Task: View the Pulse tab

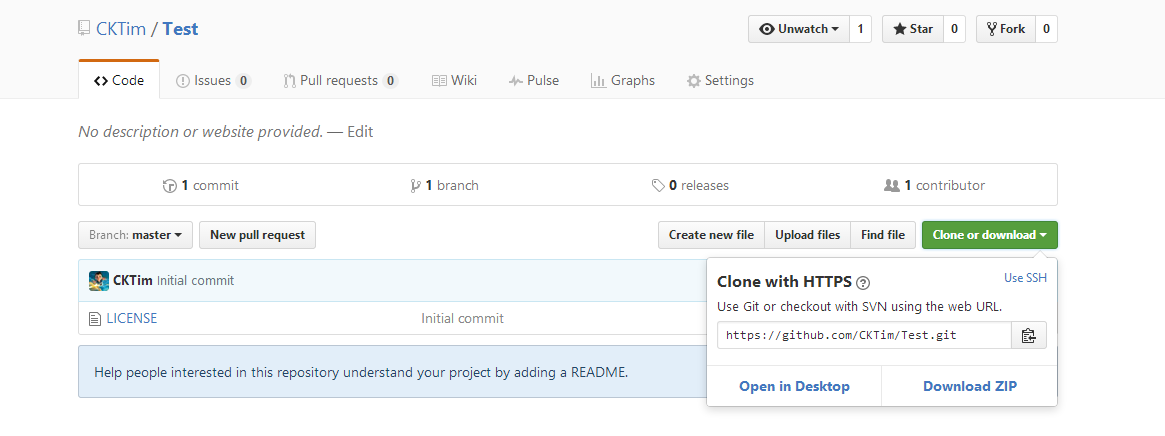Action: (x=533, y=80)
